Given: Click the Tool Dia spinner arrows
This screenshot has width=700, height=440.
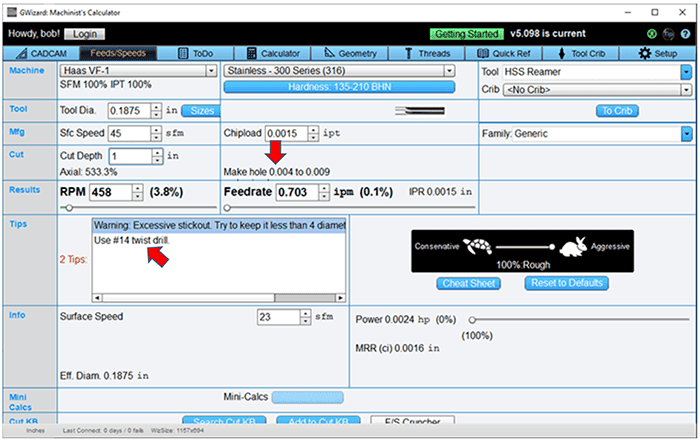Looking at the screenshot, I should tap(156, 111).
